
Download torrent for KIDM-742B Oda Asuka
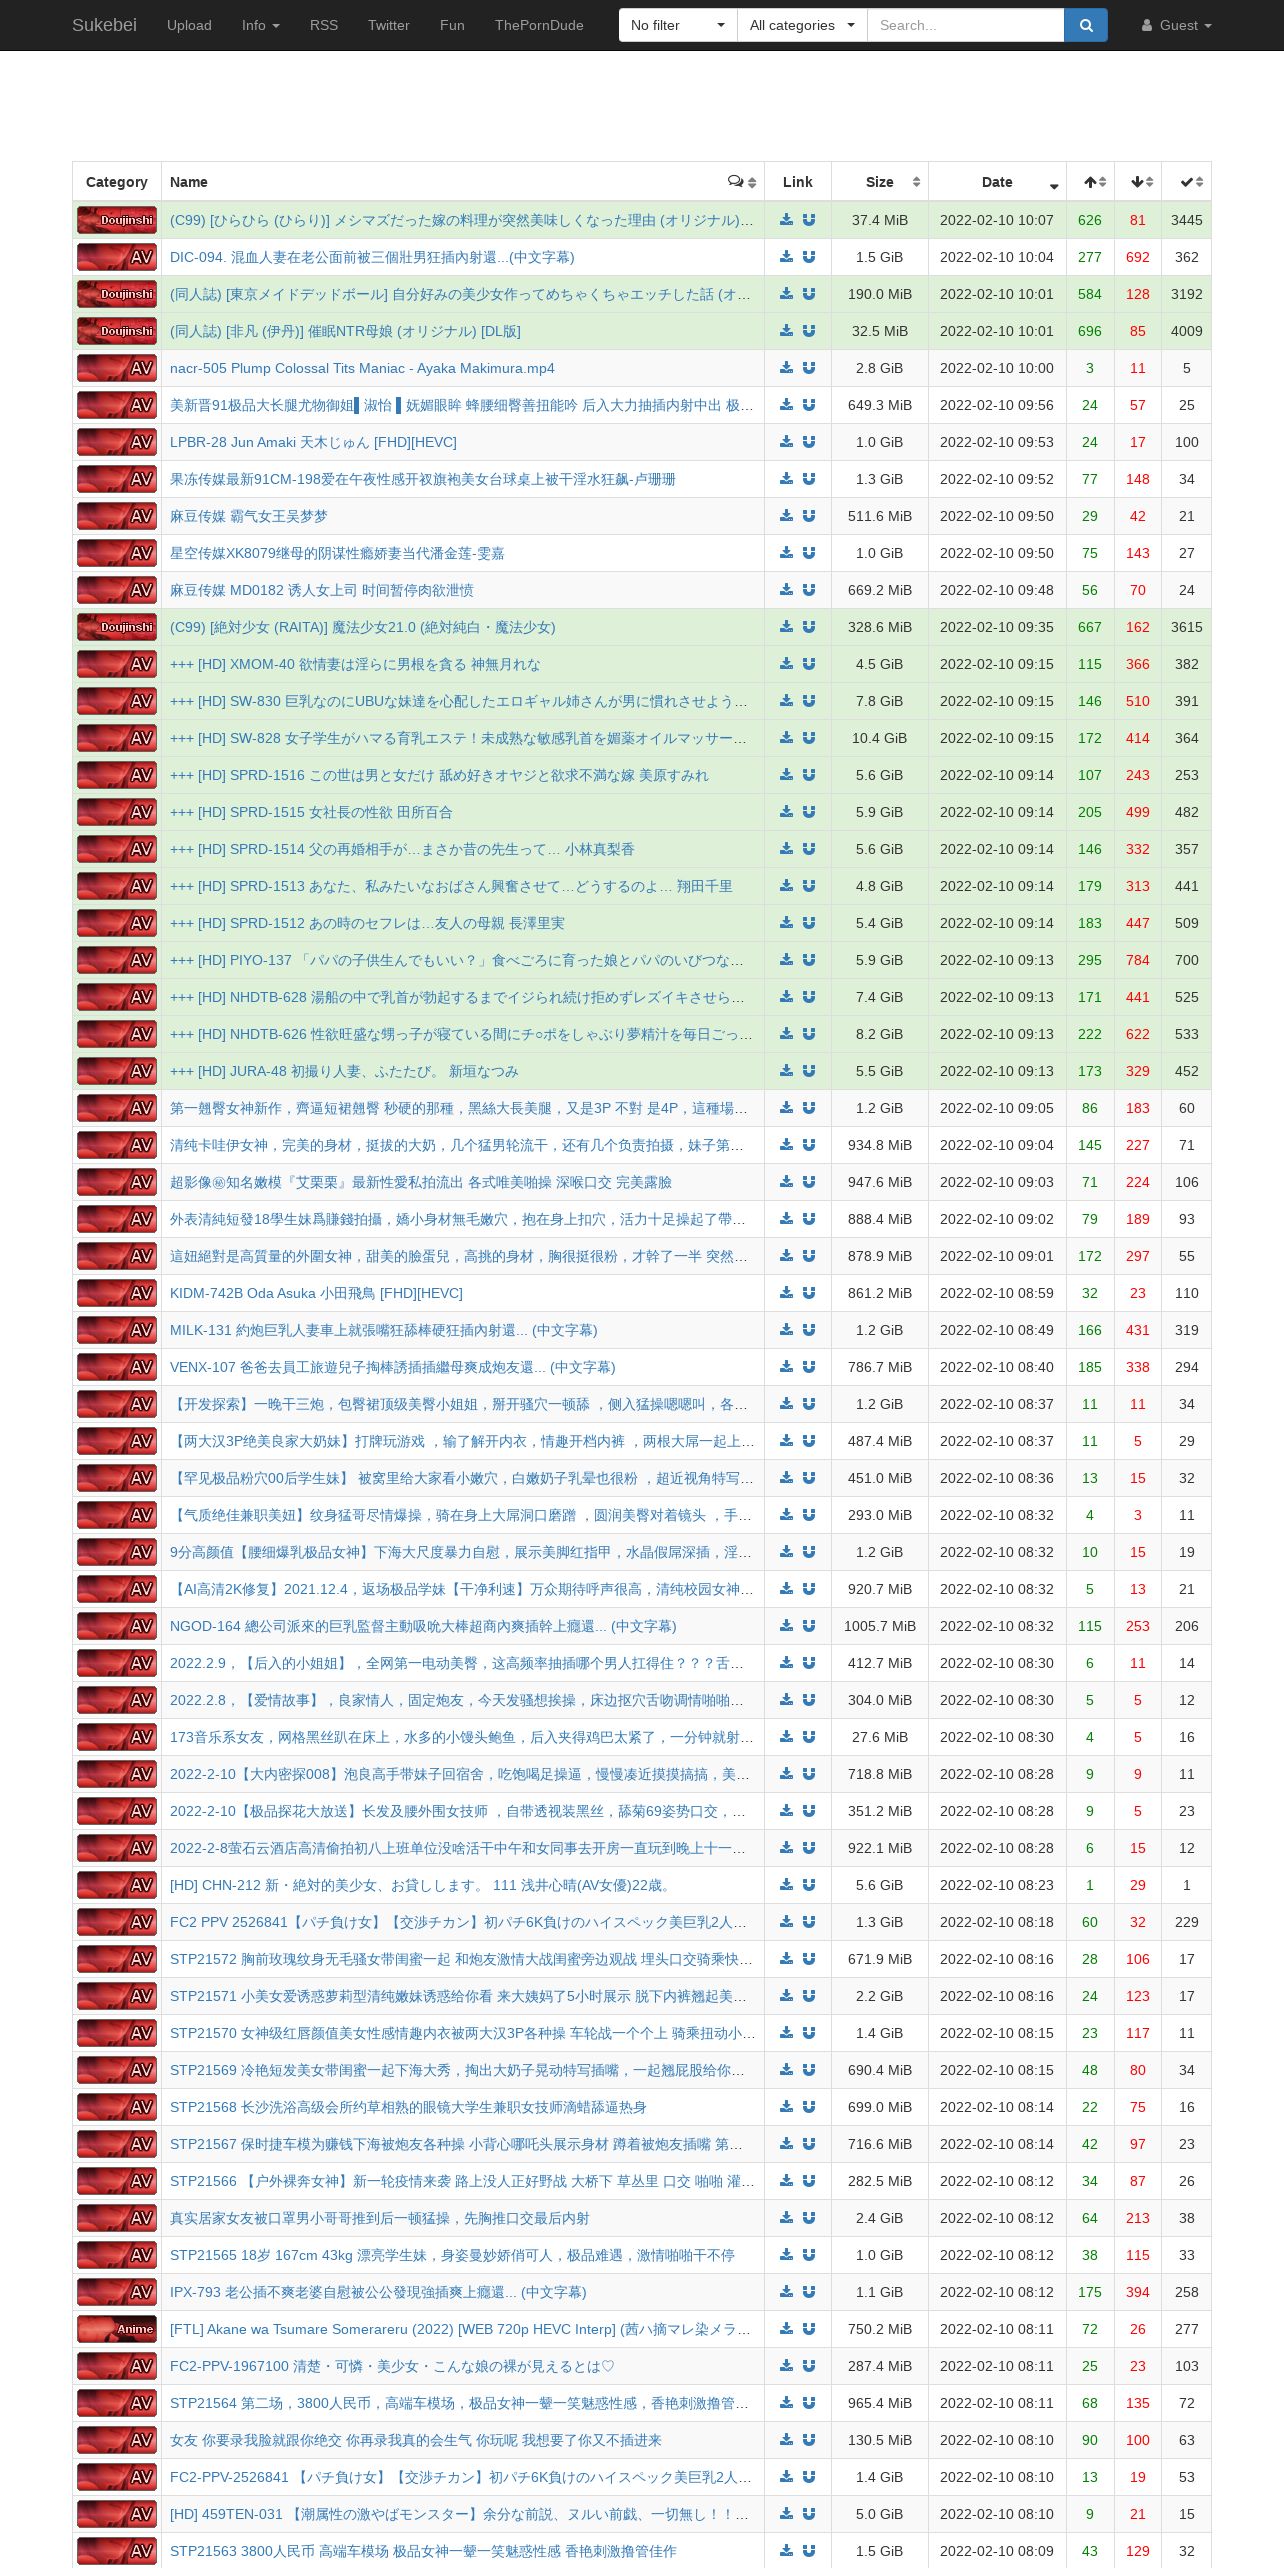click(x=787, y=1293)
